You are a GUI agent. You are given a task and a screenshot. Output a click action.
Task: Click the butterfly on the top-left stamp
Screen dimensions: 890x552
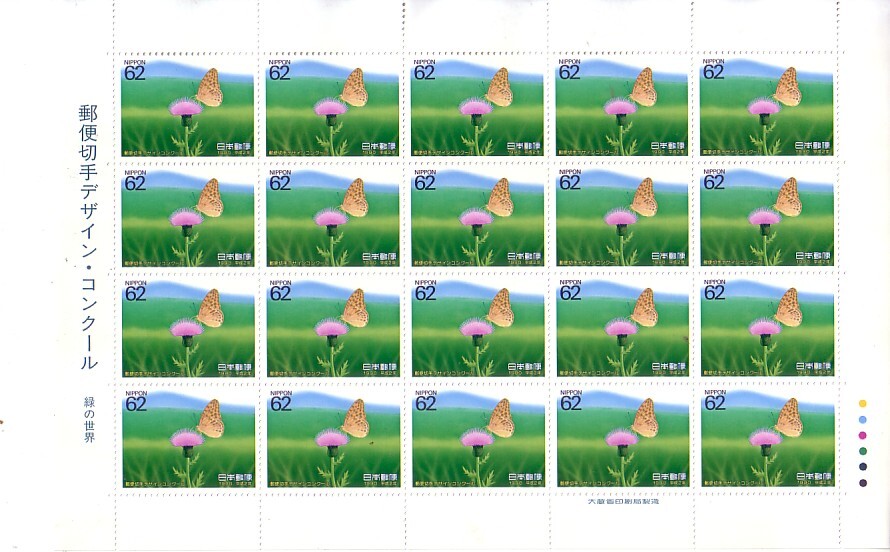pyautogui.click(x=209, y=88)
